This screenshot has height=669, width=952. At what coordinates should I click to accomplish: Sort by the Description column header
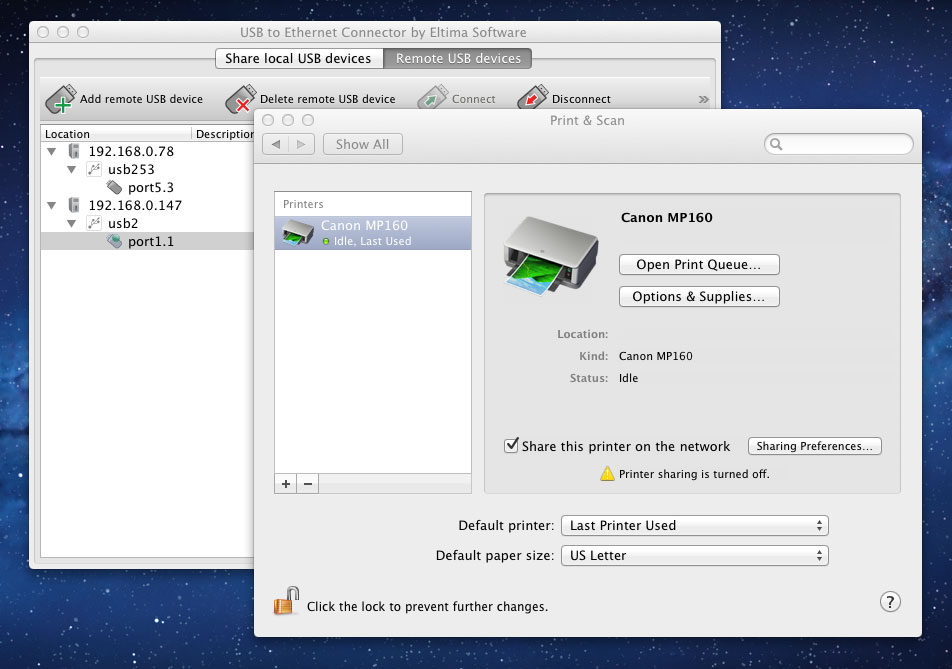coord(223,134)
